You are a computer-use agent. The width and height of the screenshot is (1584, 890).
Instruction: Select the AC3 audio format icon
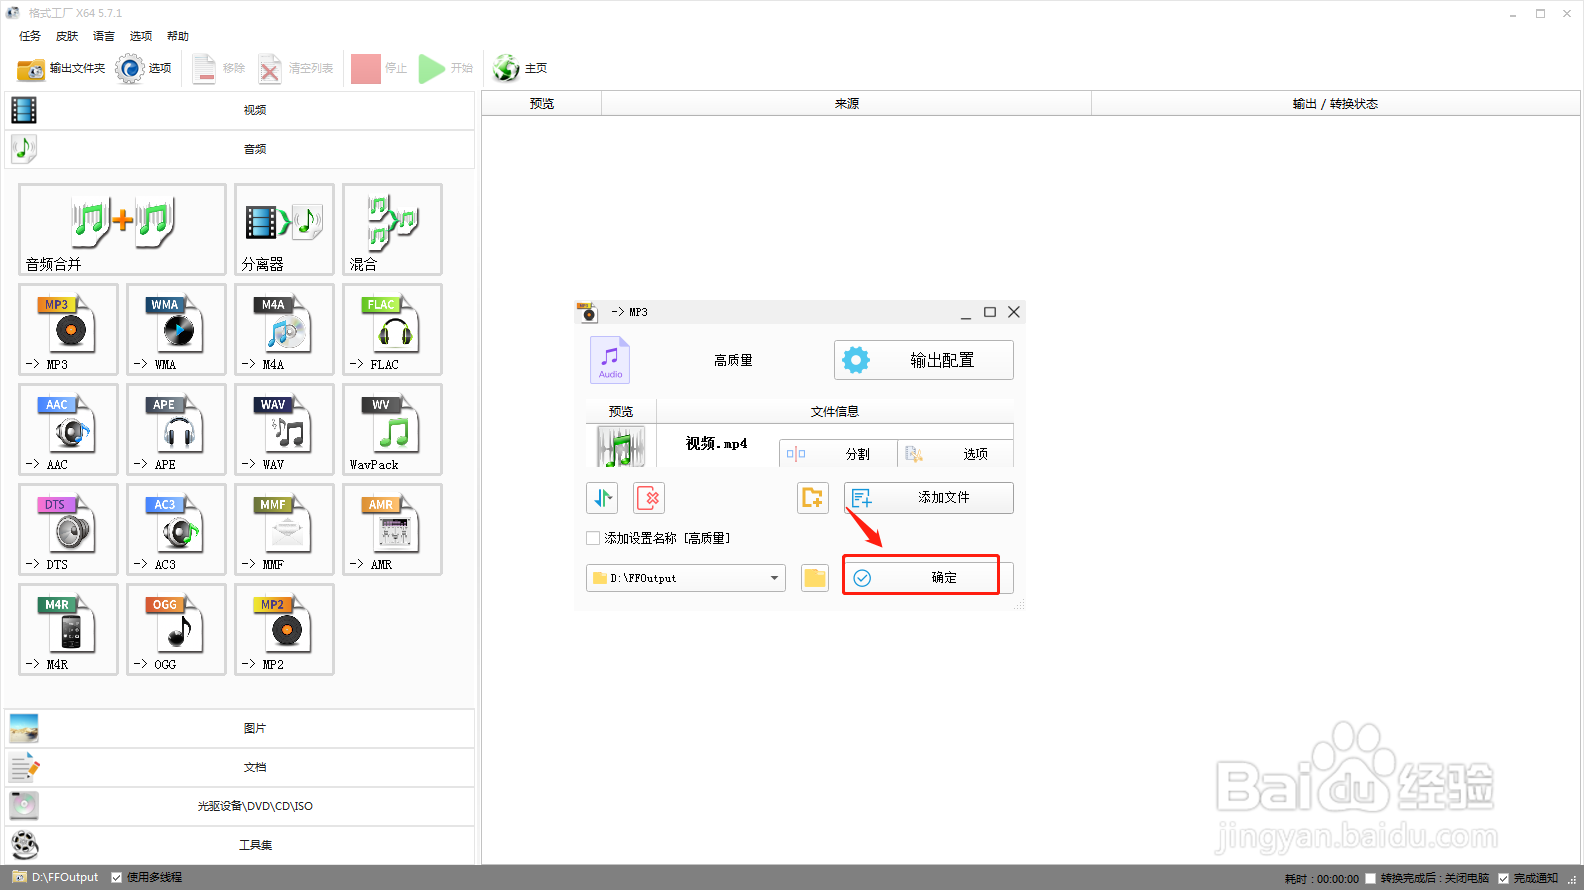click(x=176, y=530)
